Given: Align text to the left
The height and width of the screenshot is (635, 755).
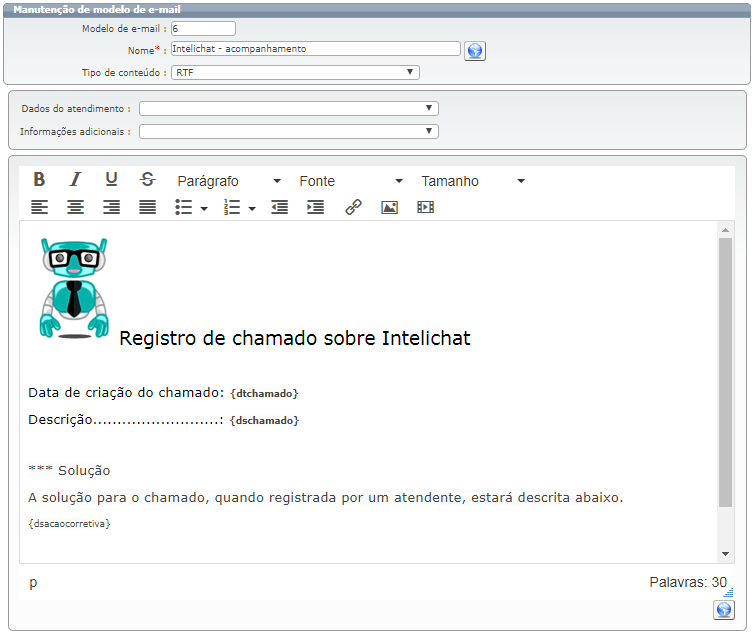Looking at the screenshot, I should click(39, 207).
